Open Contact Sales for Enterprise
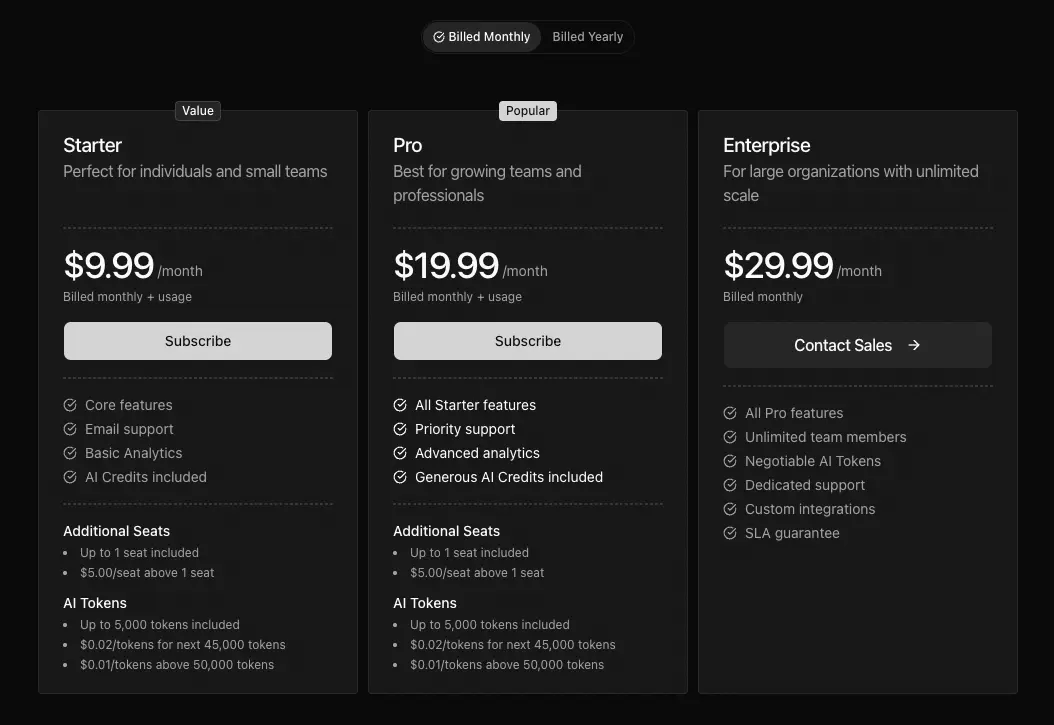This screenshot has height=725, width=1054. pos(857,344)
